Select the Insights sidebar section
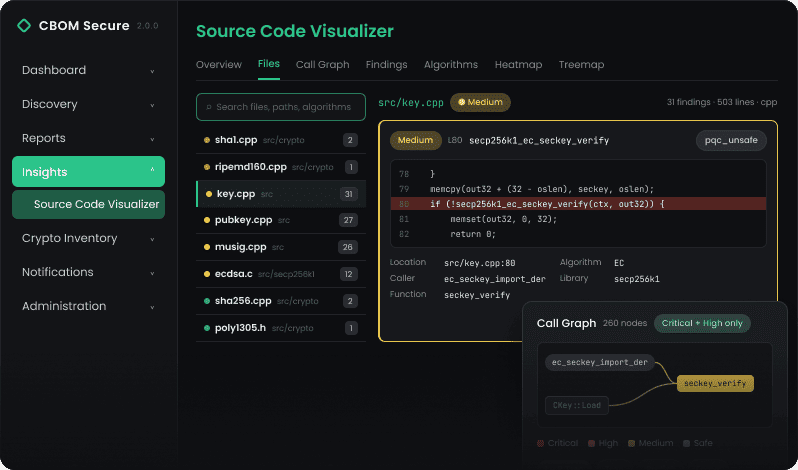Screen dimensions: 798x470 click(89, 171)
